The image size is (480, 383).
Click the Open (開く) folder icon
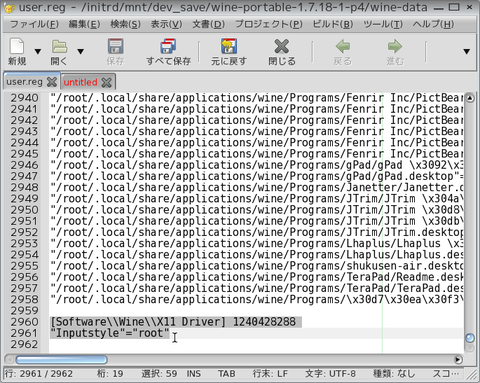(x=59, y=46)
